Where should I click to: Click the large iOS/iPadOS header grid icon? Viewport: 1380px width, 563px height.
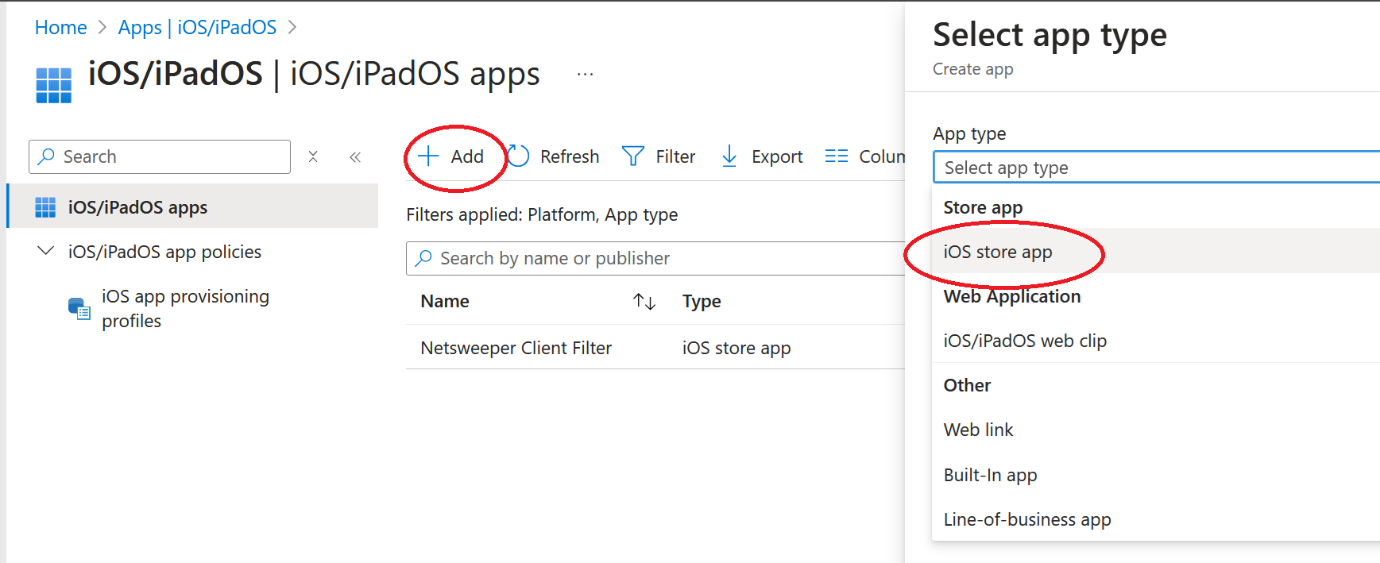tap(54, 86)
